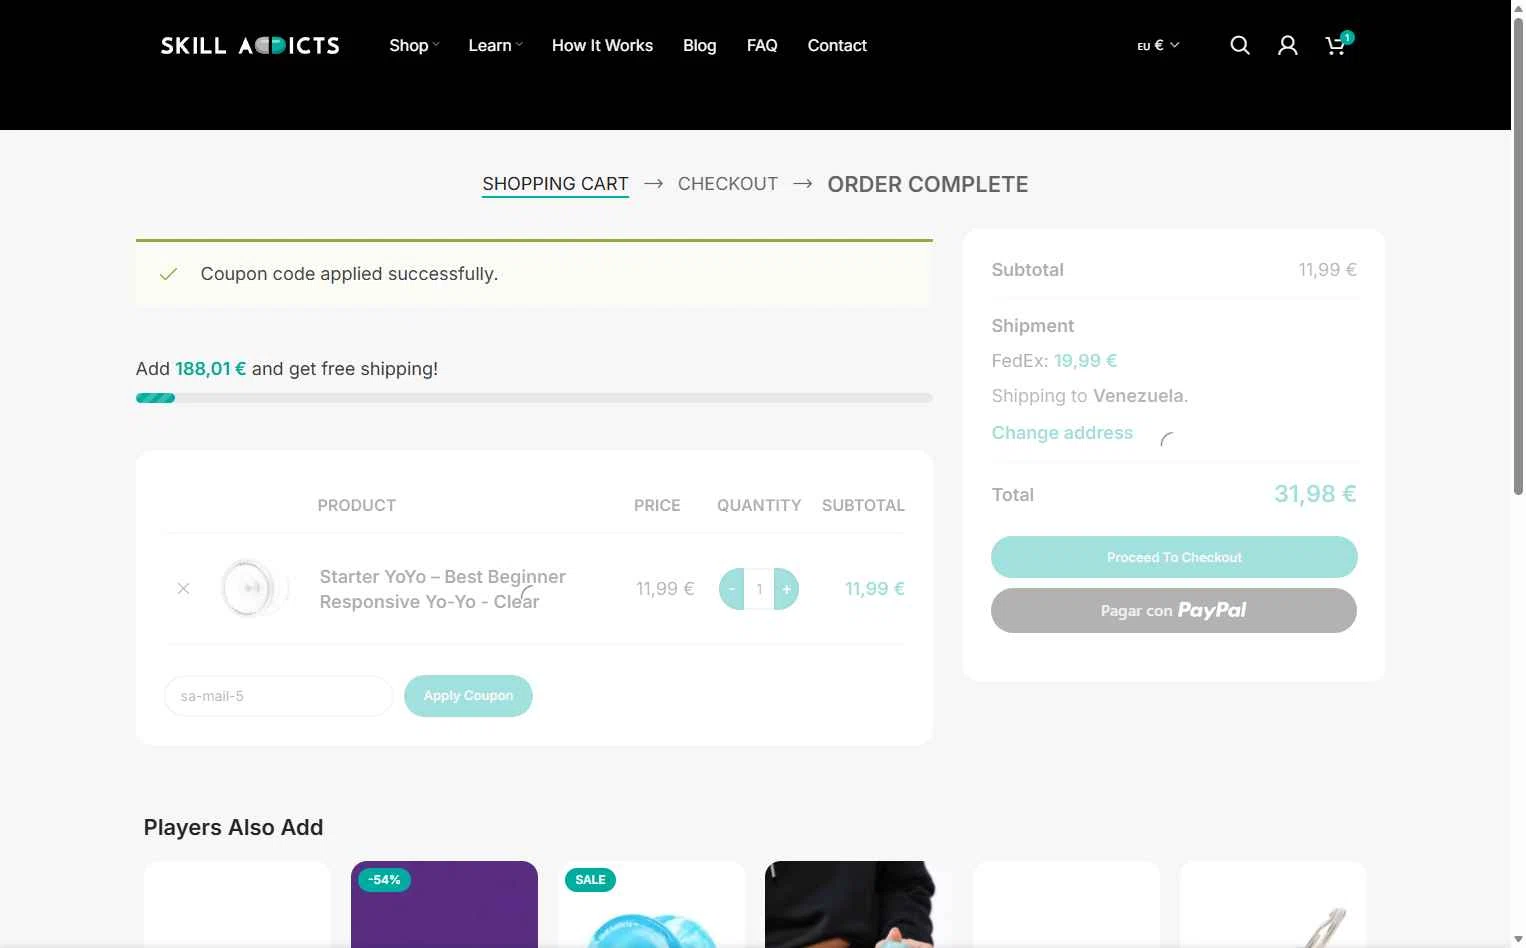Open the FAQ page

click(762, 45)
